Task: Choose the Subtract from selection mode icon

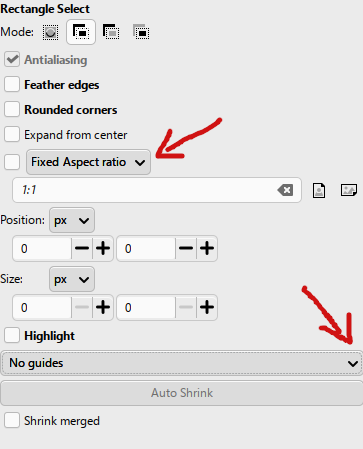Action: click(x=111, y=32)
